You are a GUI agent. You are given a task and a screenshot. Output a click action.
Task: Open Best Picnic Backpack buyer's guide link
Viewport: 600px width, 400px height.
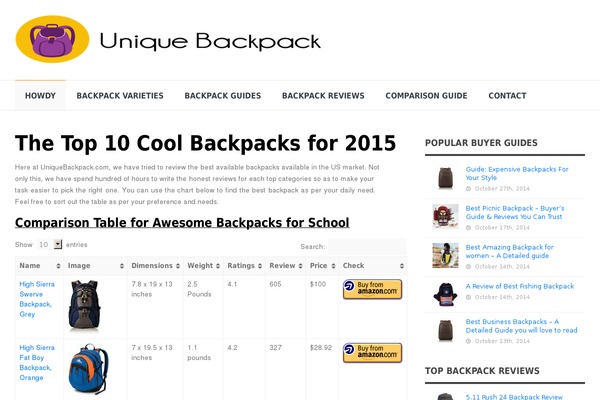point(515,212)
